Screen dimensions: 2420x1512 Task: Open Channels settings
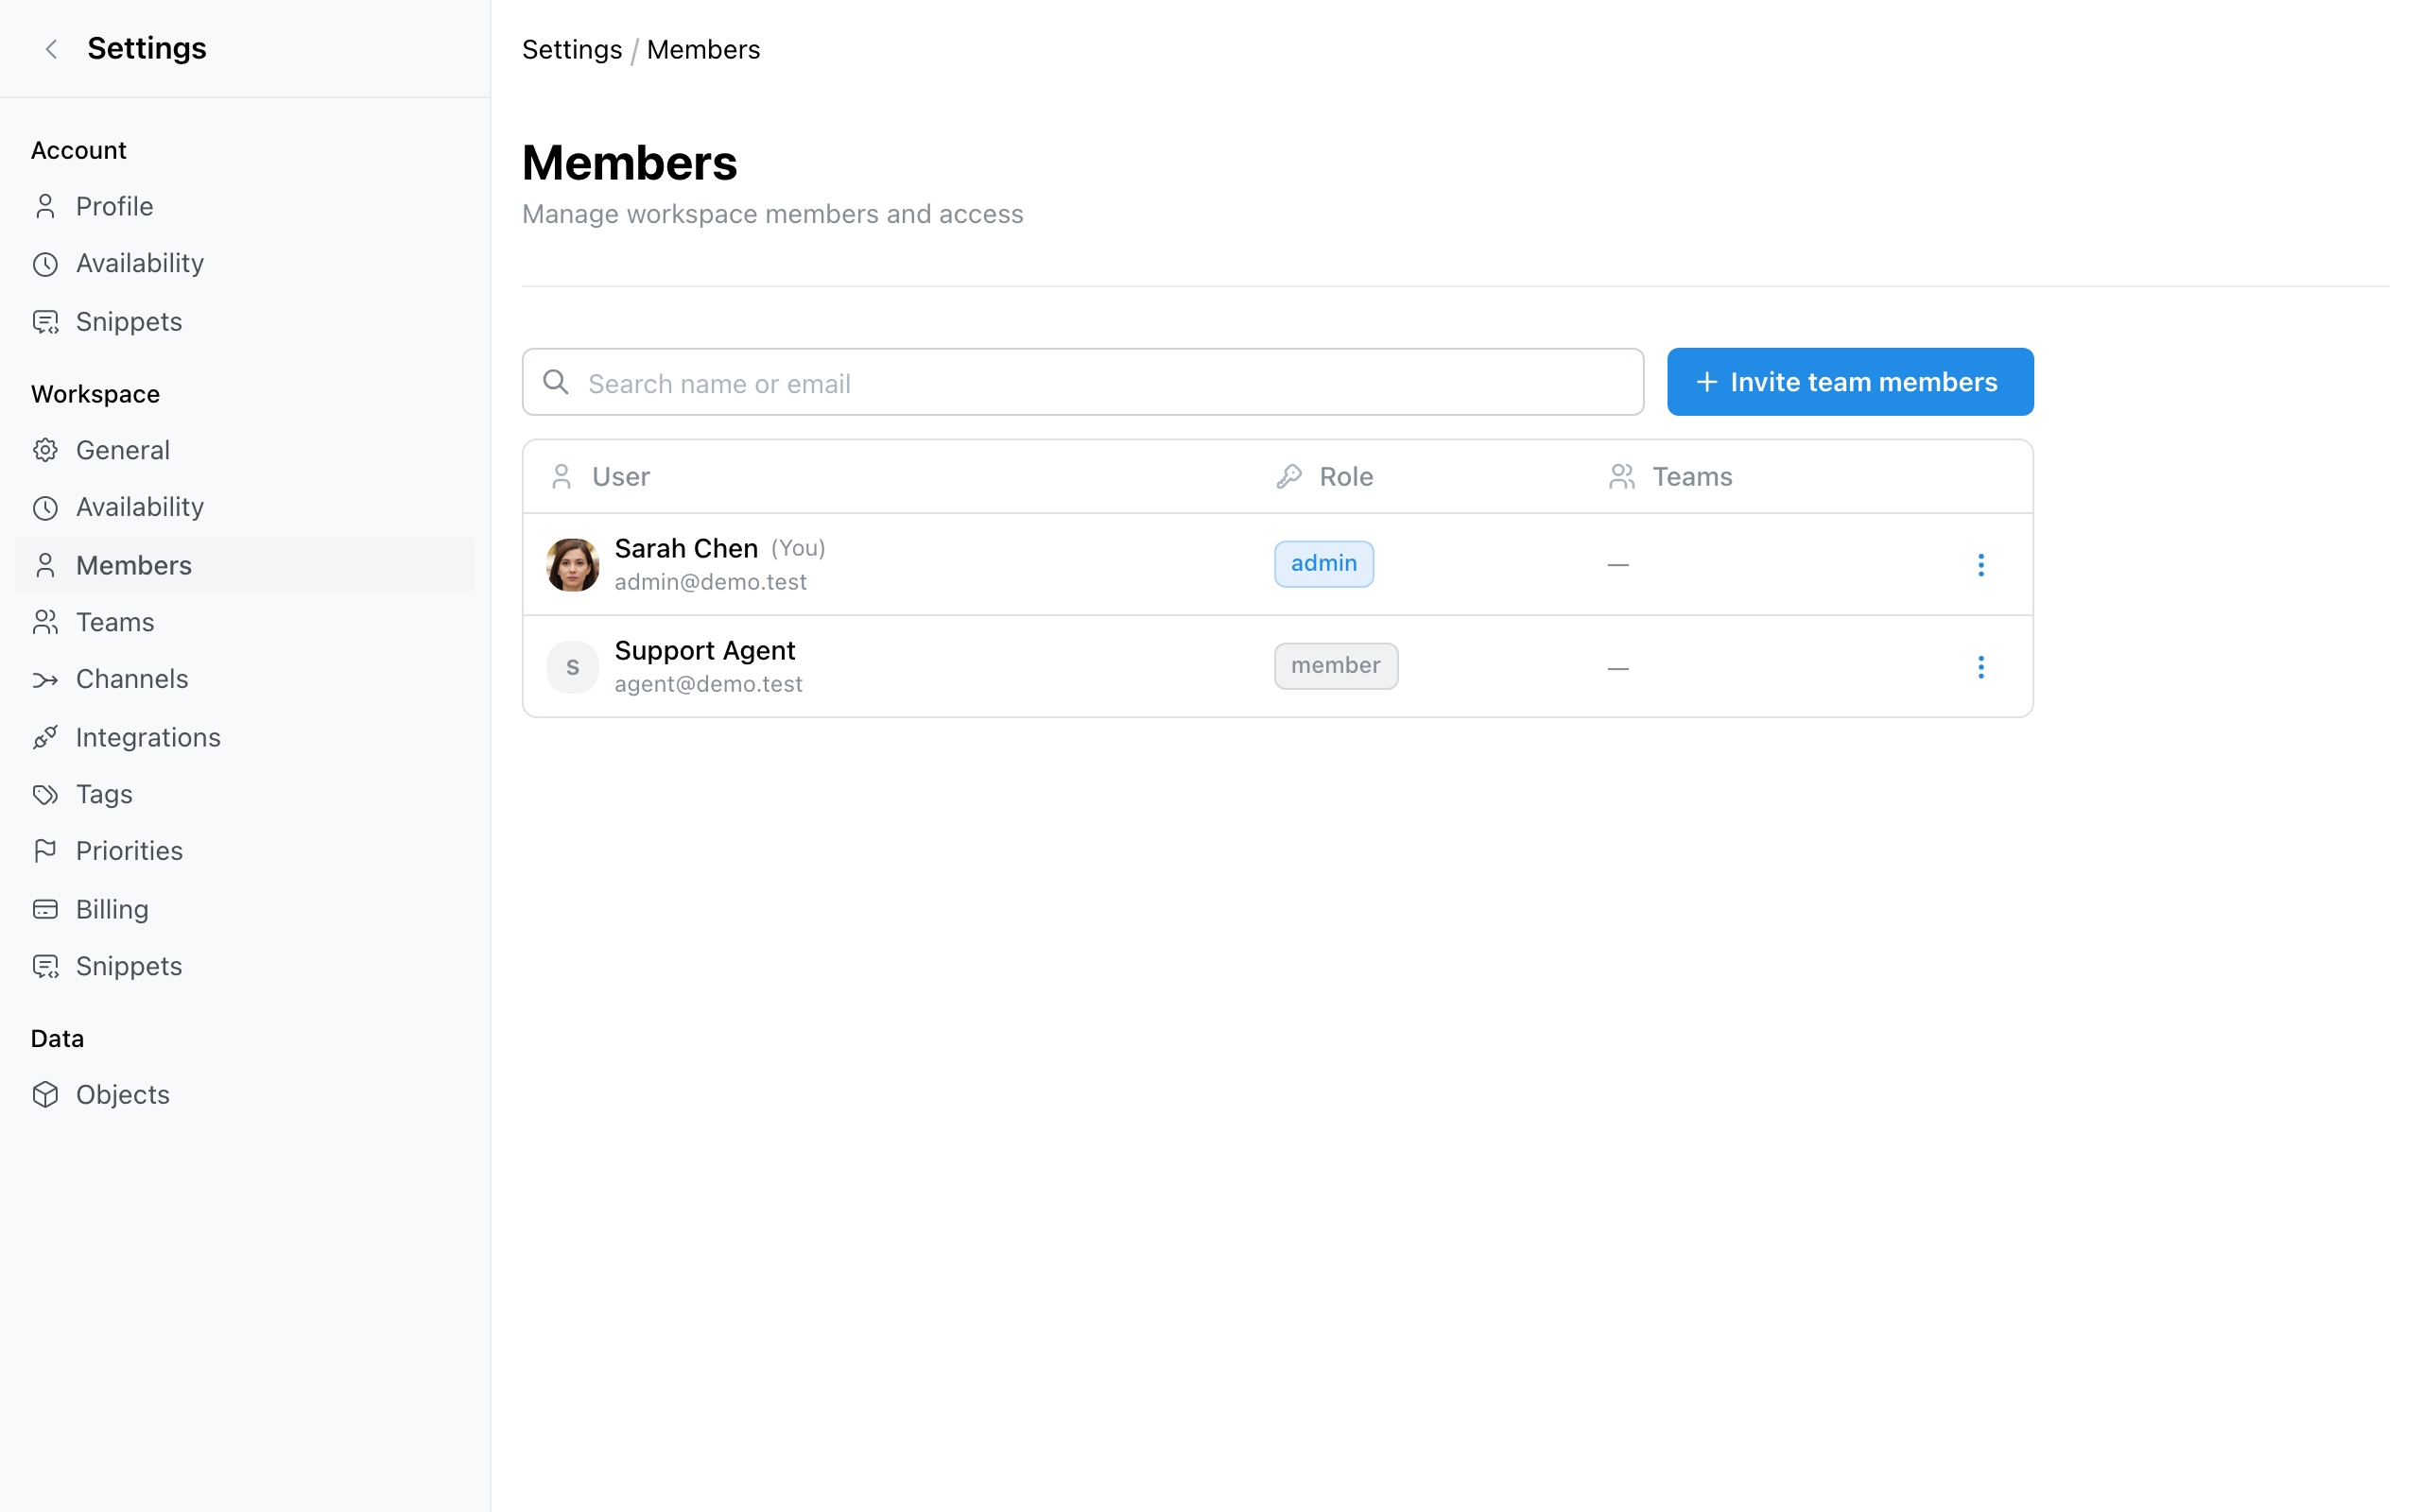[x=245, y=680]
